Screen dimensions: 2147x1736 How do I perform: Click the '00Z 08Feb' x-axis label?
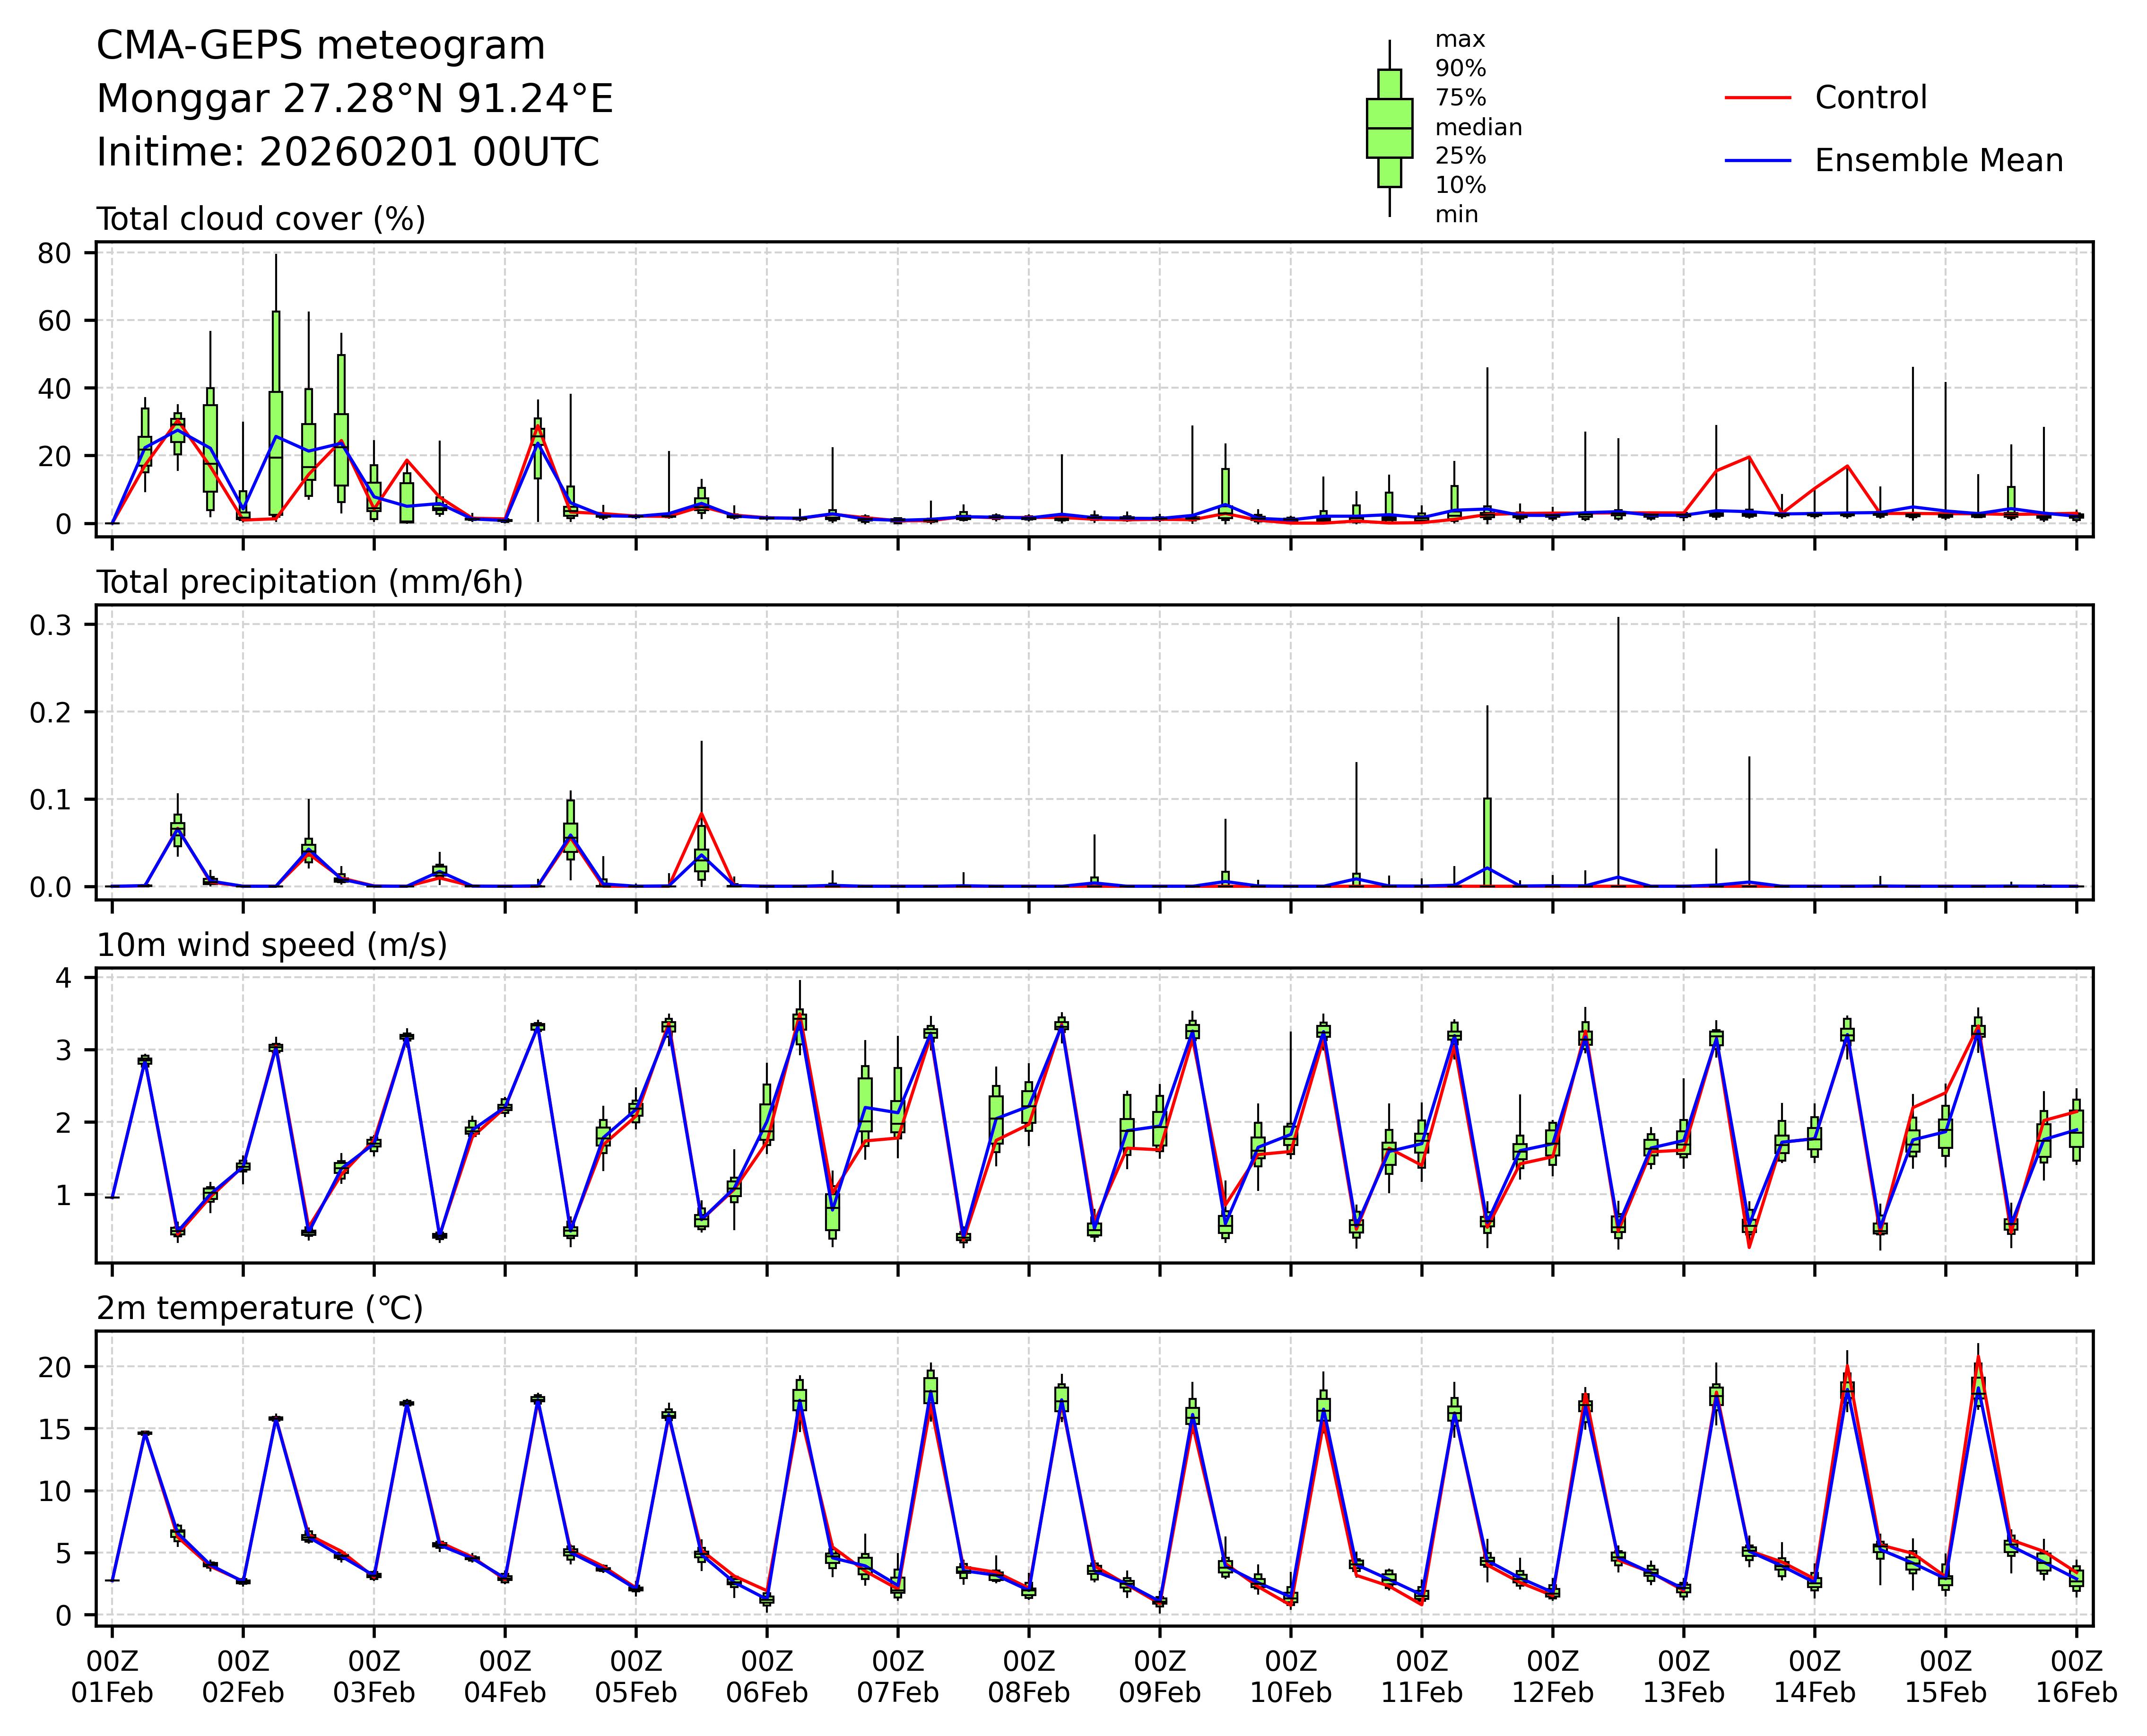click(1028, 1677)
